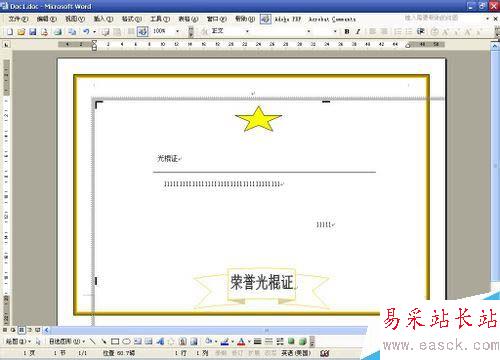500x360 pixels.
Task: Click the Font Color red A icon
Action: [x=242, y=341]
